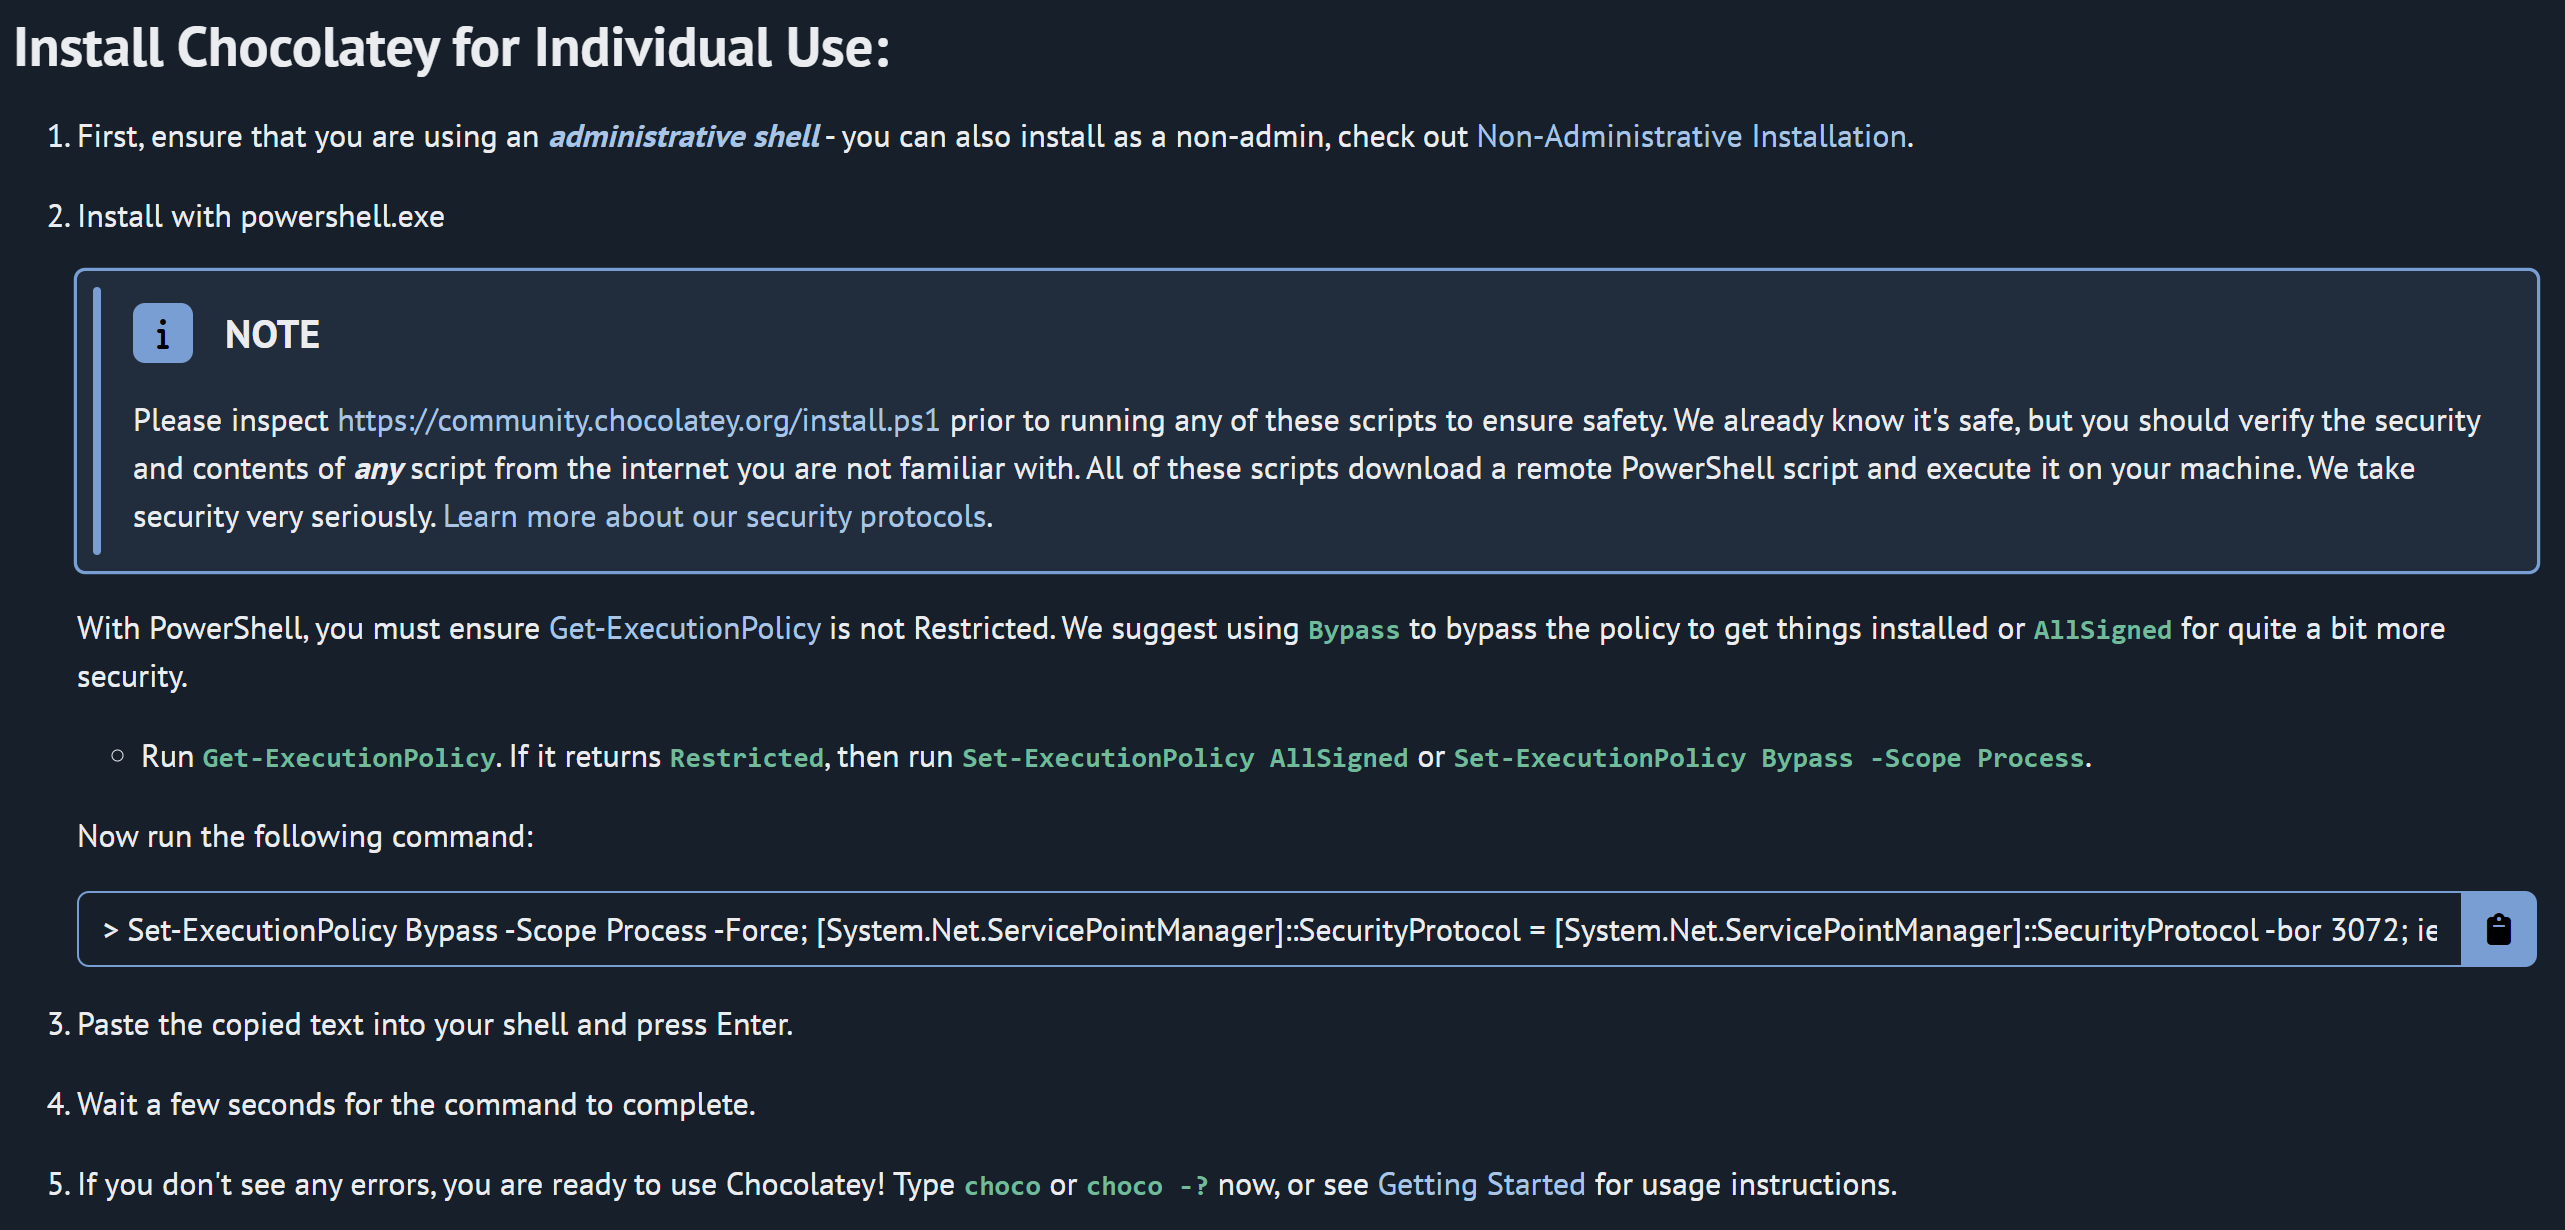Click the green Bypass inline code word
Screen dimensions: 2565x1230
coord(1353,630)
